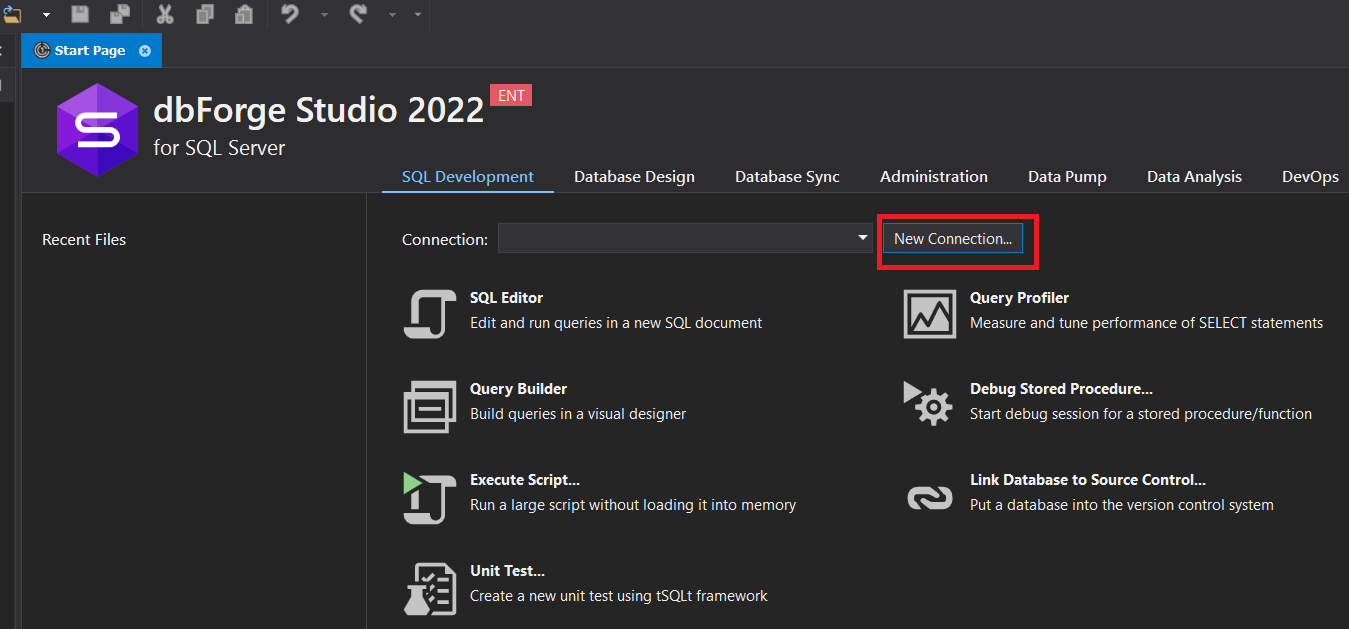The image size is (1349, 629).
Task: Click the Undo arrow icon
Action: coord(290,14)
